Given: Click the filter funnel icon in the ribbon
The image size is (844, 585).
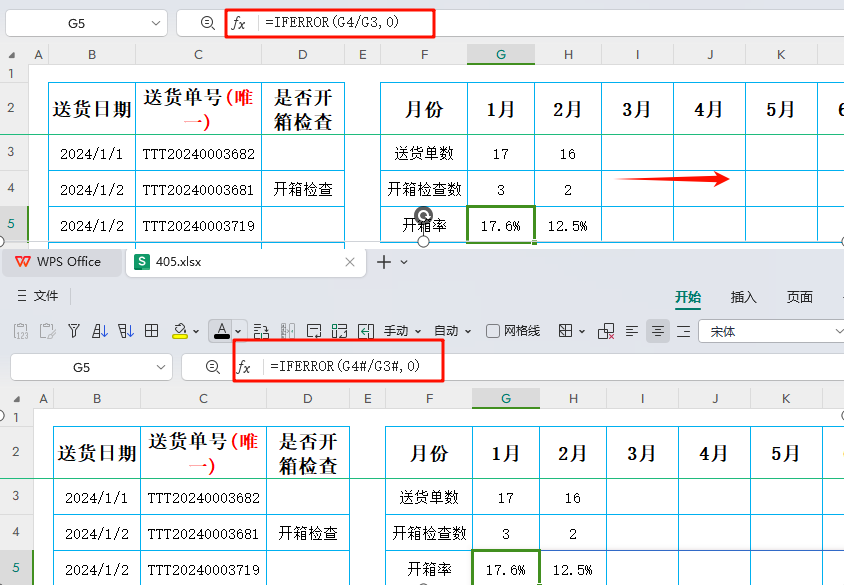Looking at the screenshot, I should click(74, 330).
